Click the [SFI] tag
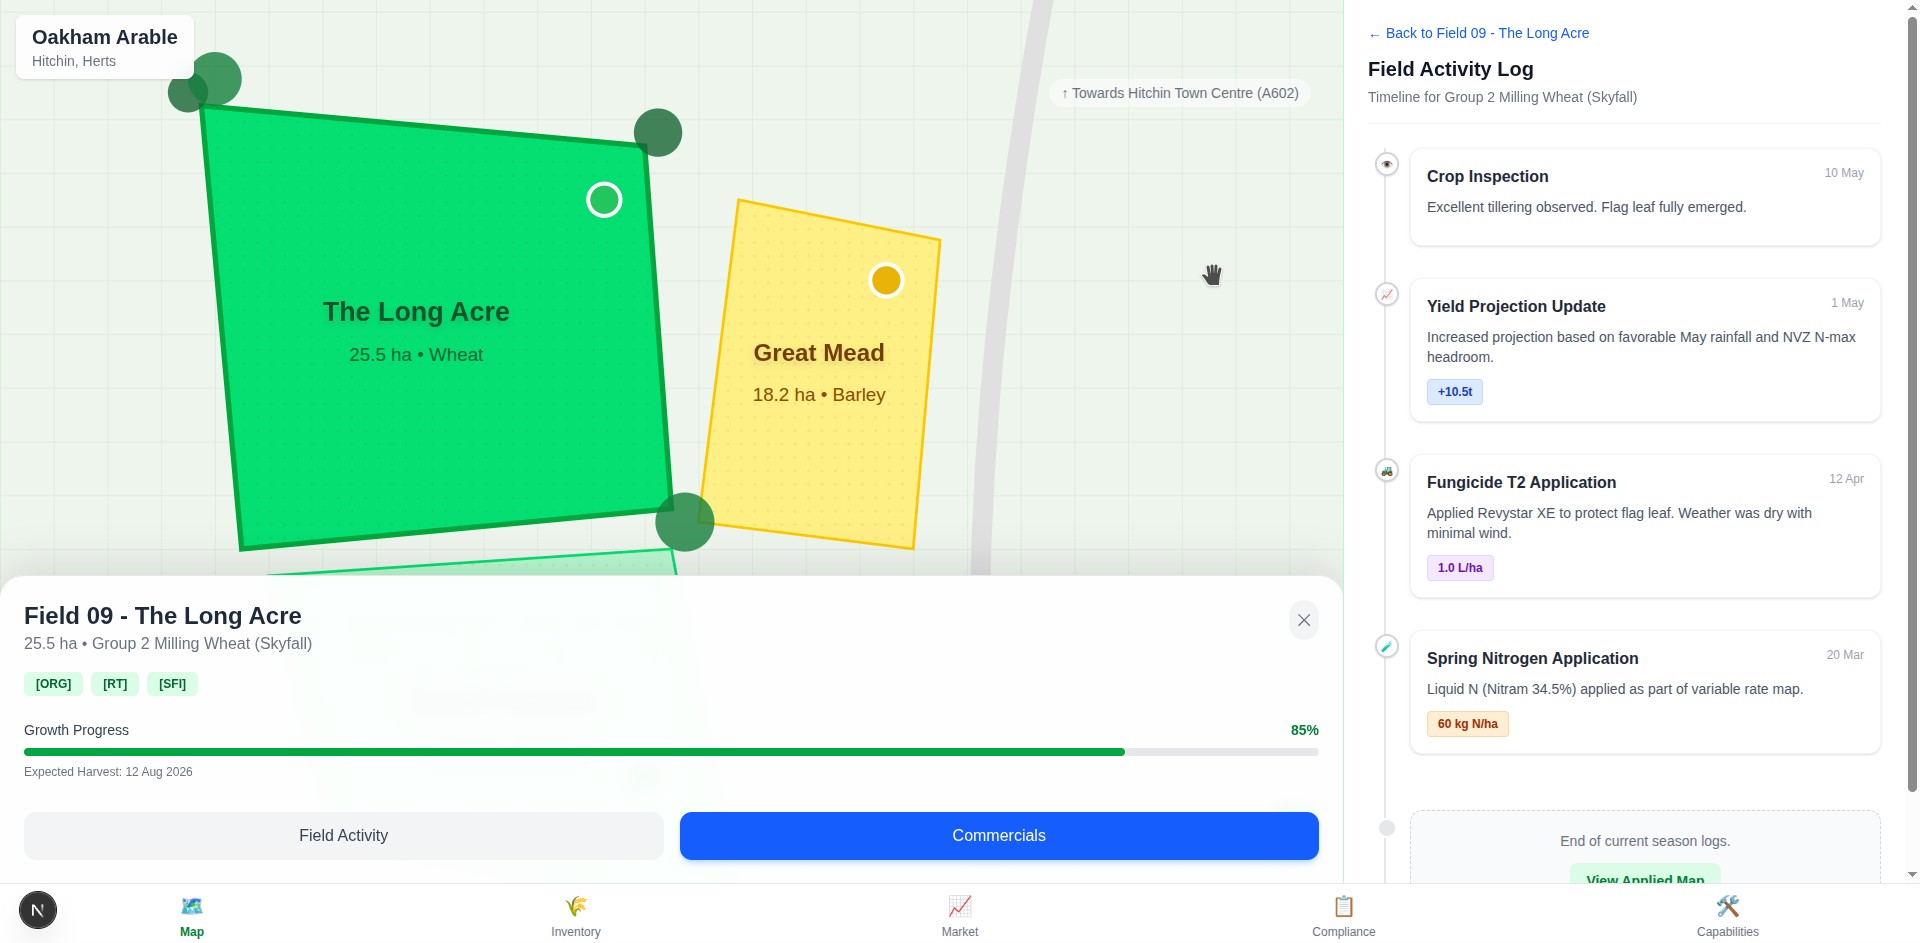 point(172,684)
